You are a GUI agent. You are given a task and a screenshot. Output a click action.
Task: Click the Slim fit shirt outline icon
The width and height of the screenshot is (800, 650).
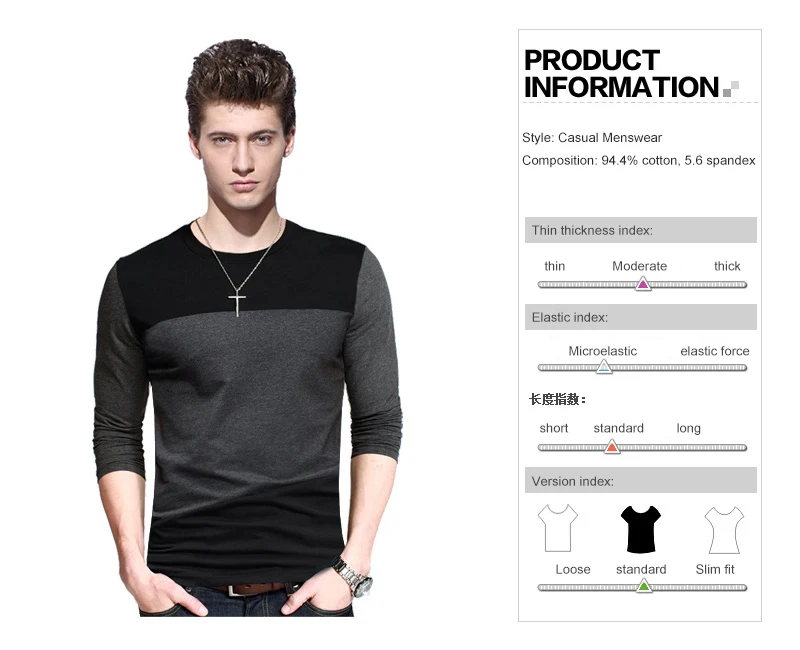(724, 530)
